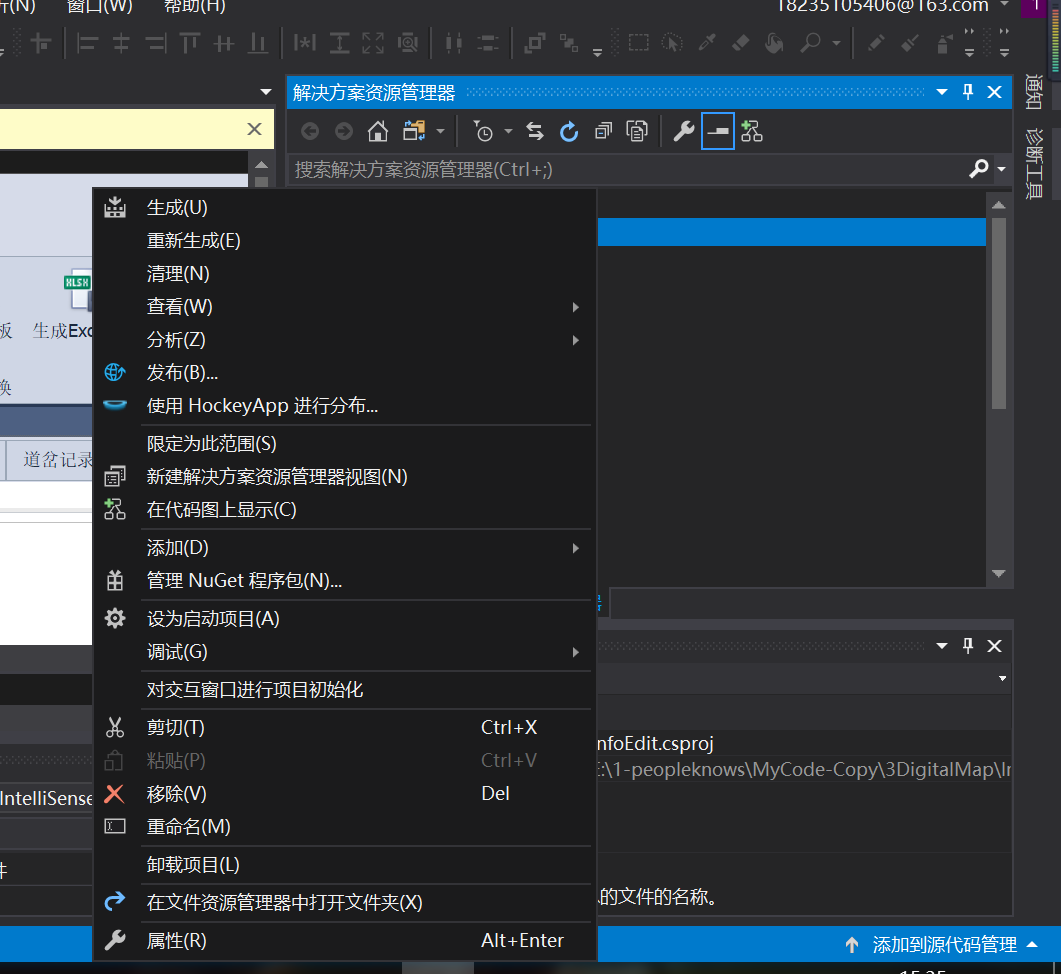Click 添加到源代码管理 in the status bar
Image resolution: width=1061 pixels, height=974 pixels.
click(x=941, y=944)
